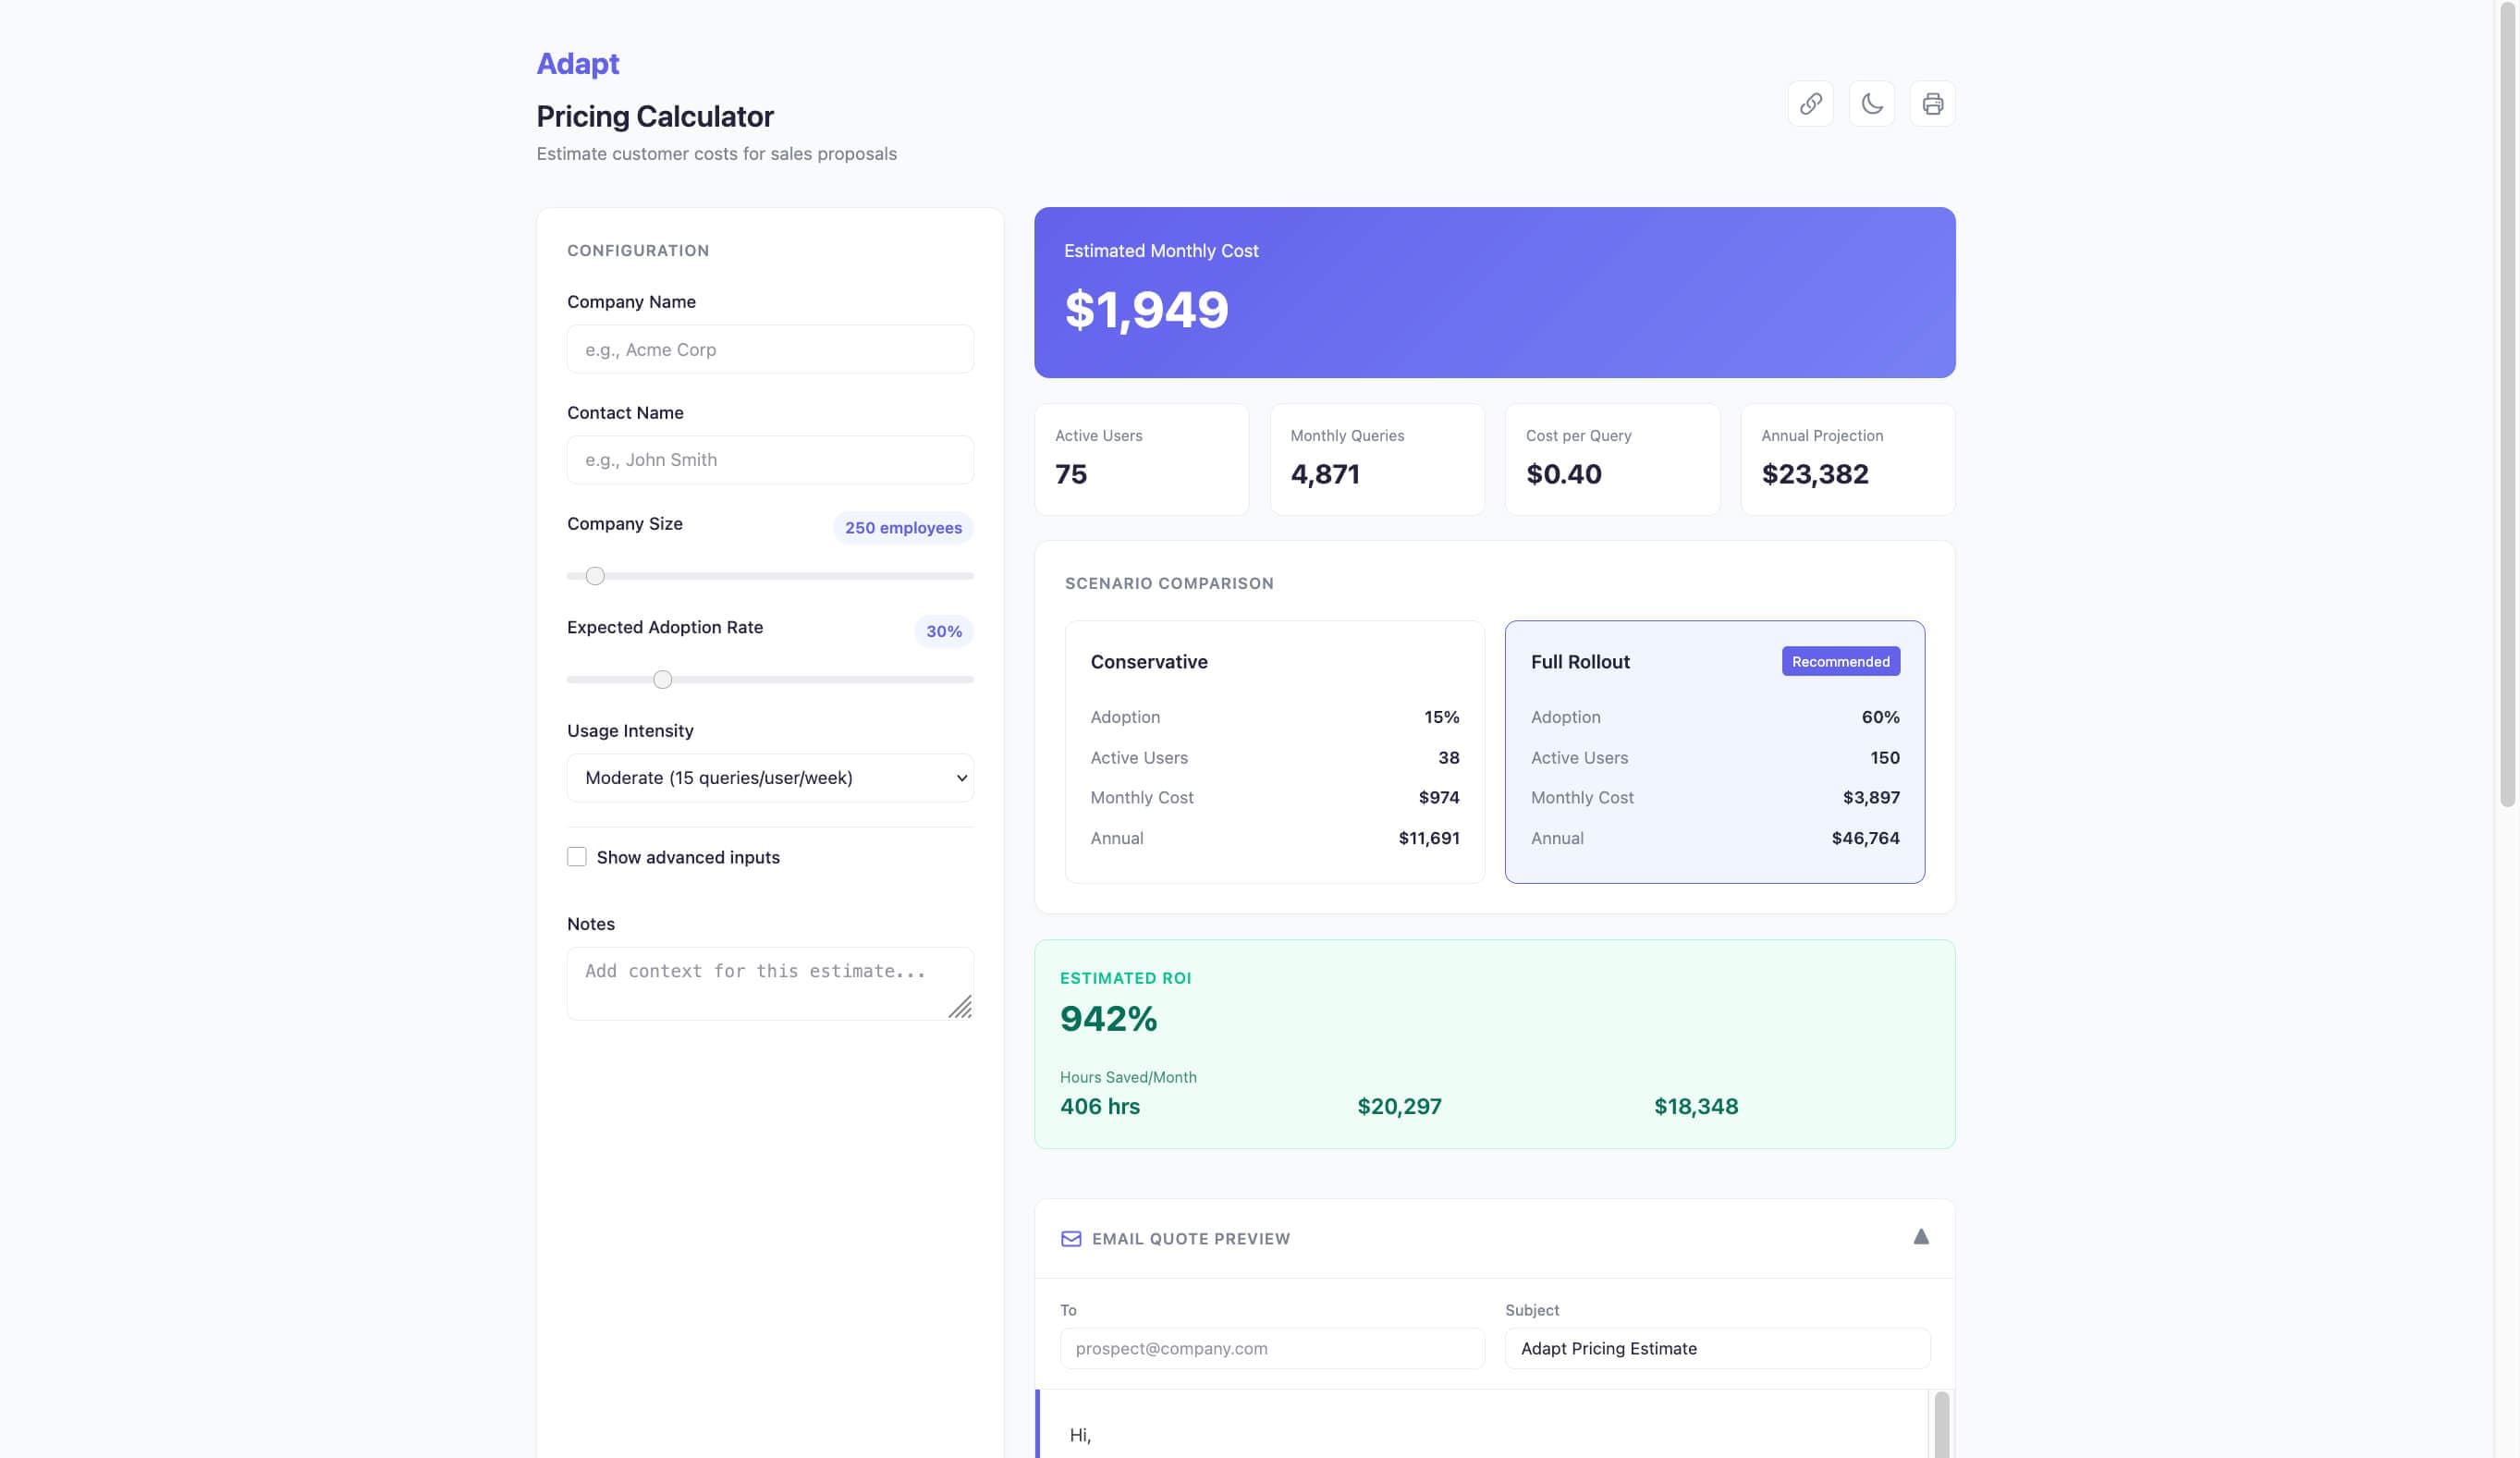Click the Company Name input field
The width and height of the screenshot is (2520, 1458).
769,349
